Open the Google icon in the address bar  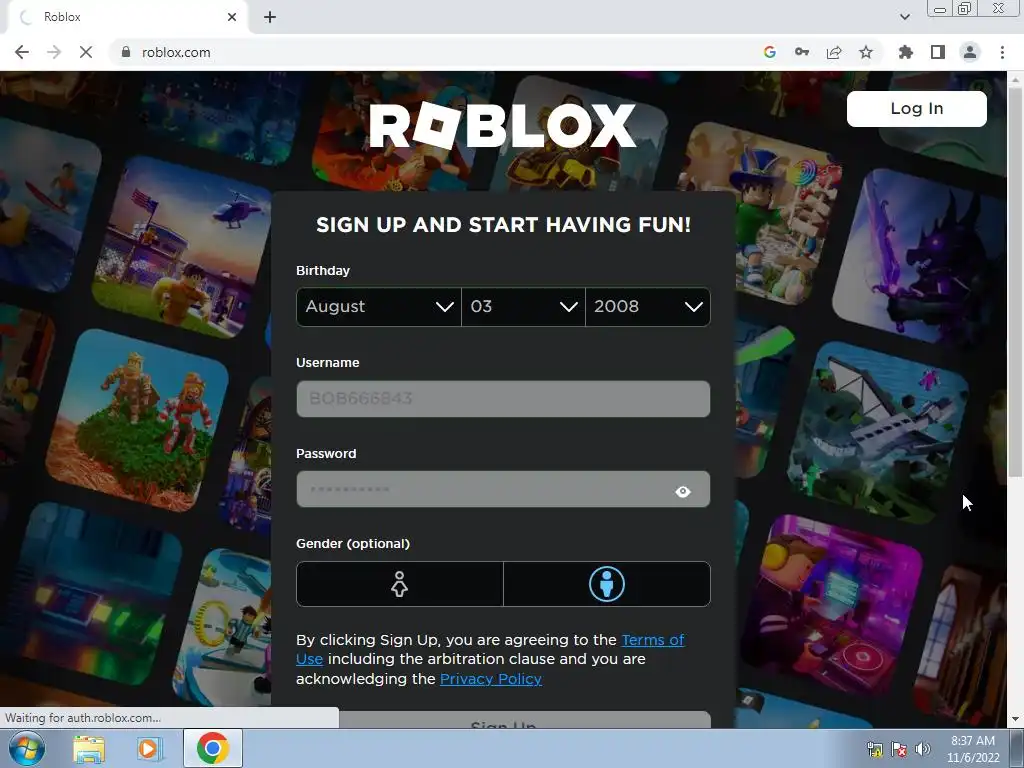pos(770,52)
